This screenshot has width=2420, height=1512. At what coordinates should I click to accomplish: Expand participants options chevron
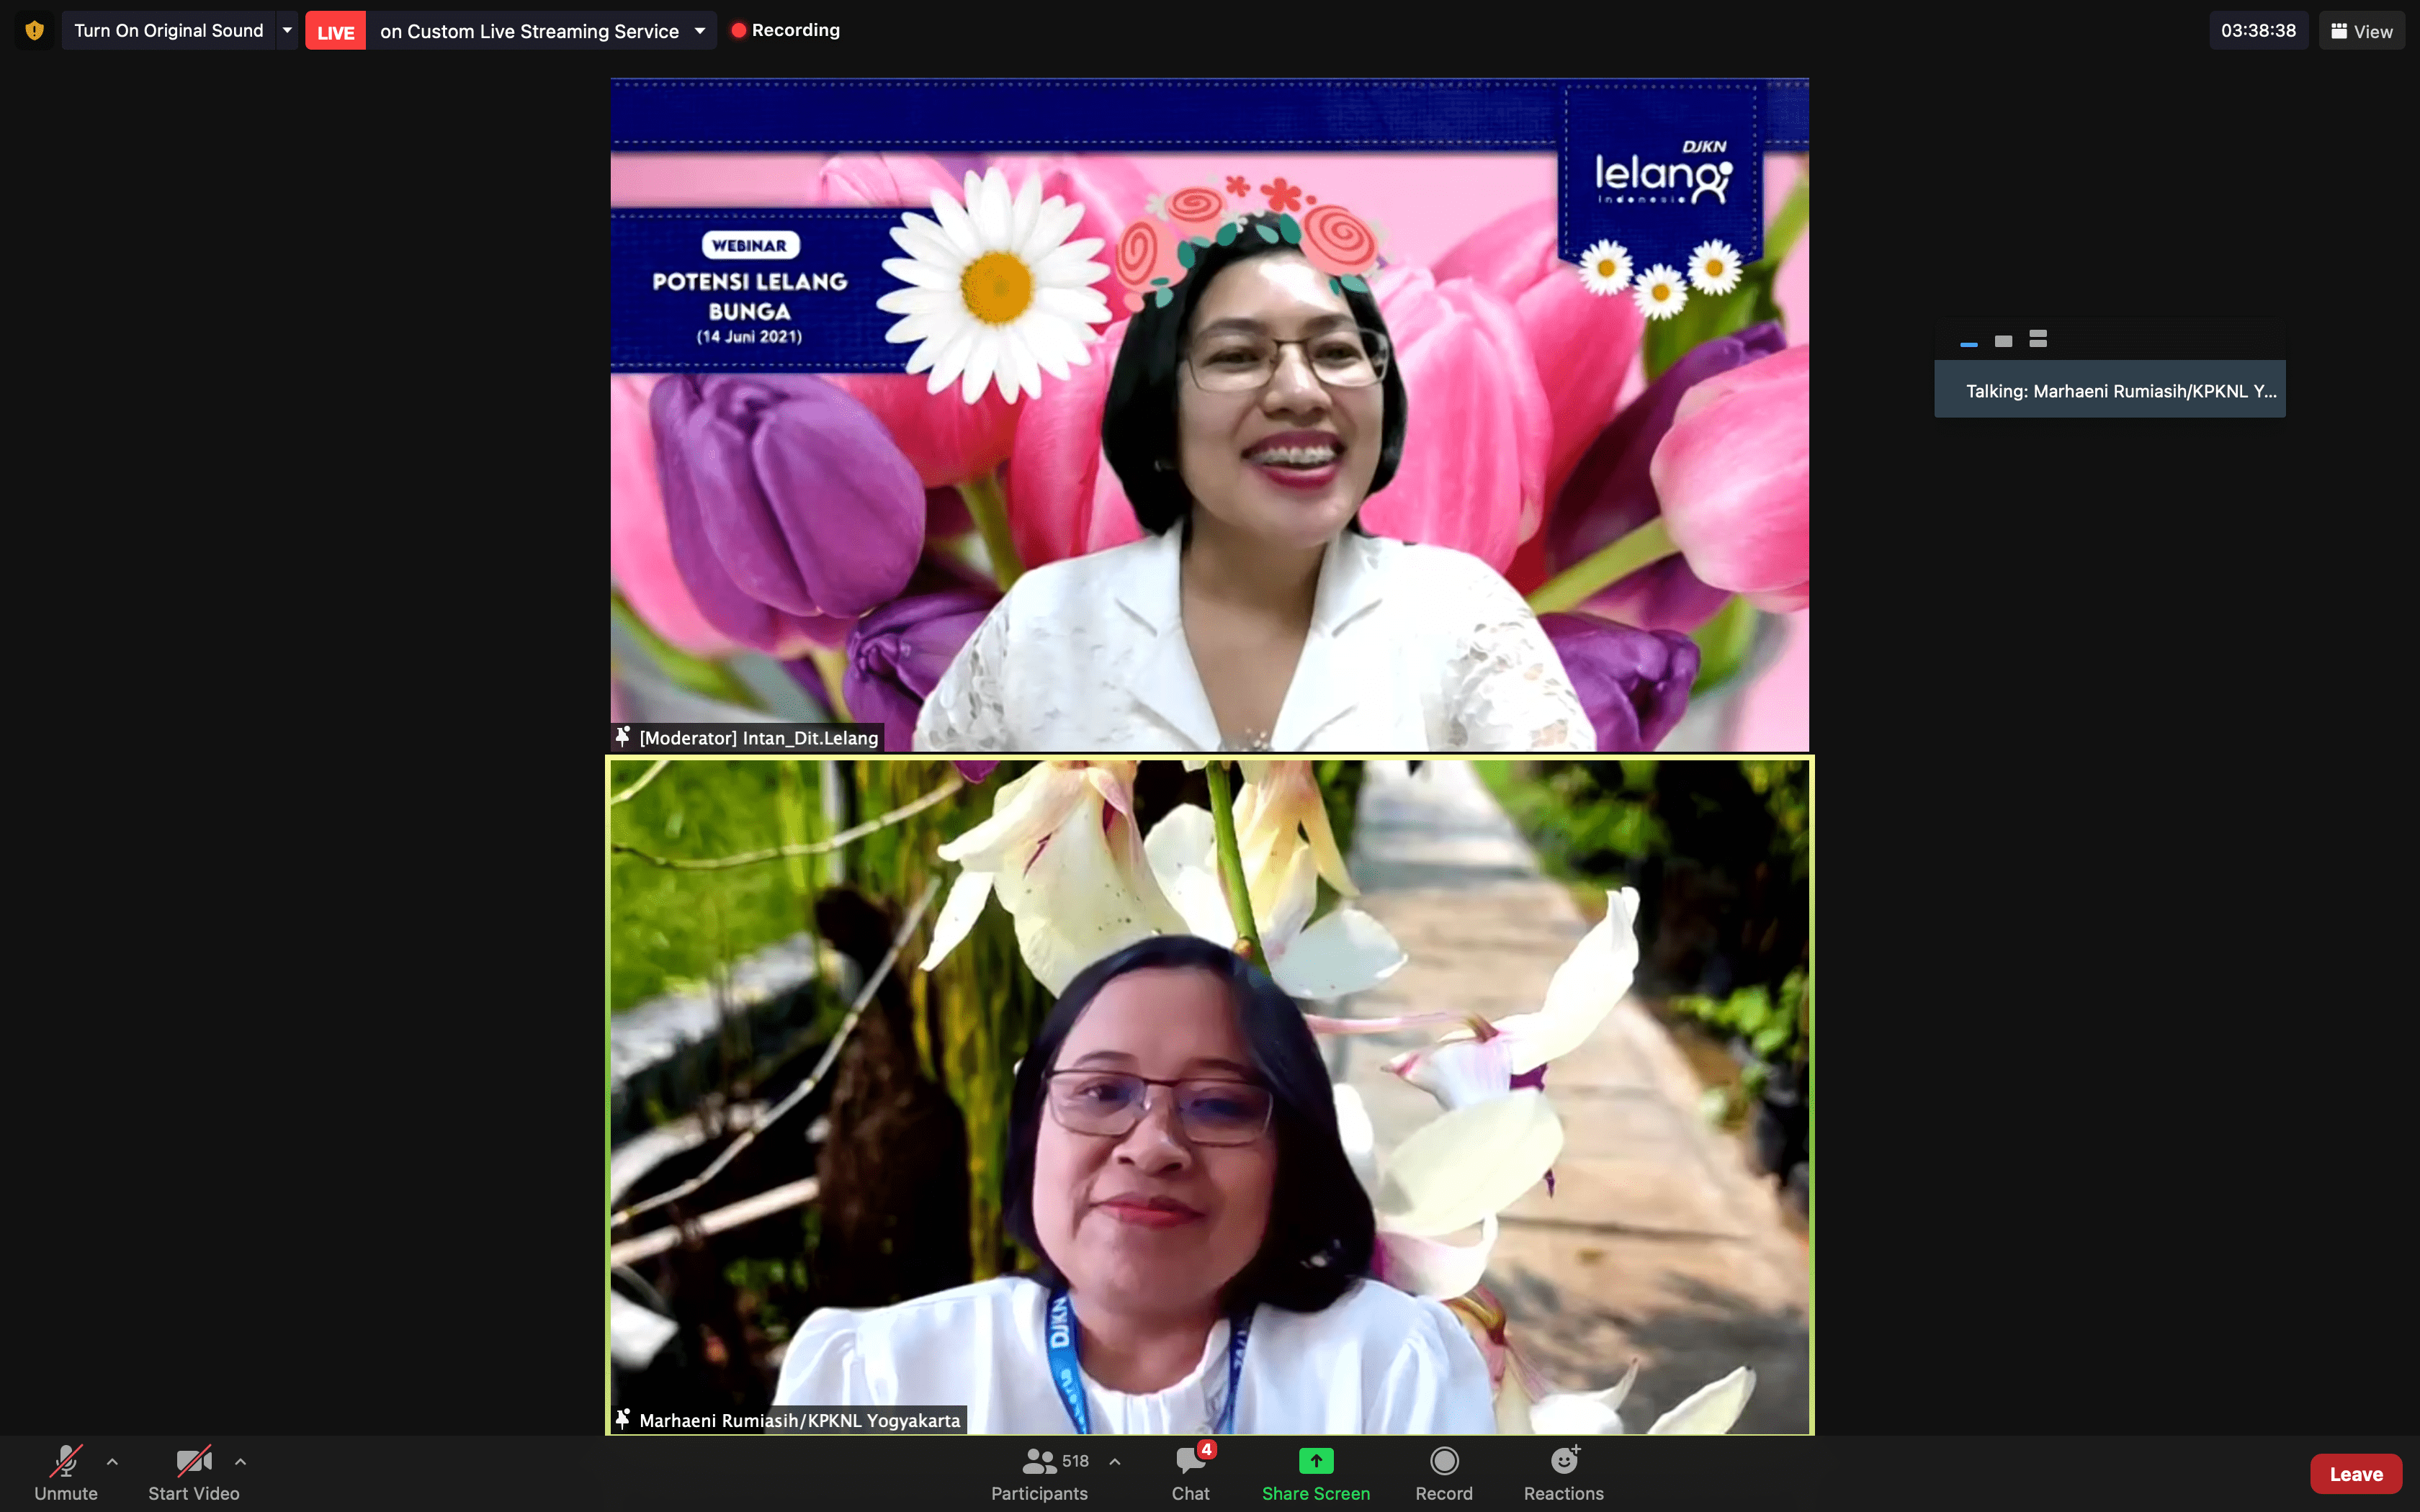(x=1114, y=1462)
